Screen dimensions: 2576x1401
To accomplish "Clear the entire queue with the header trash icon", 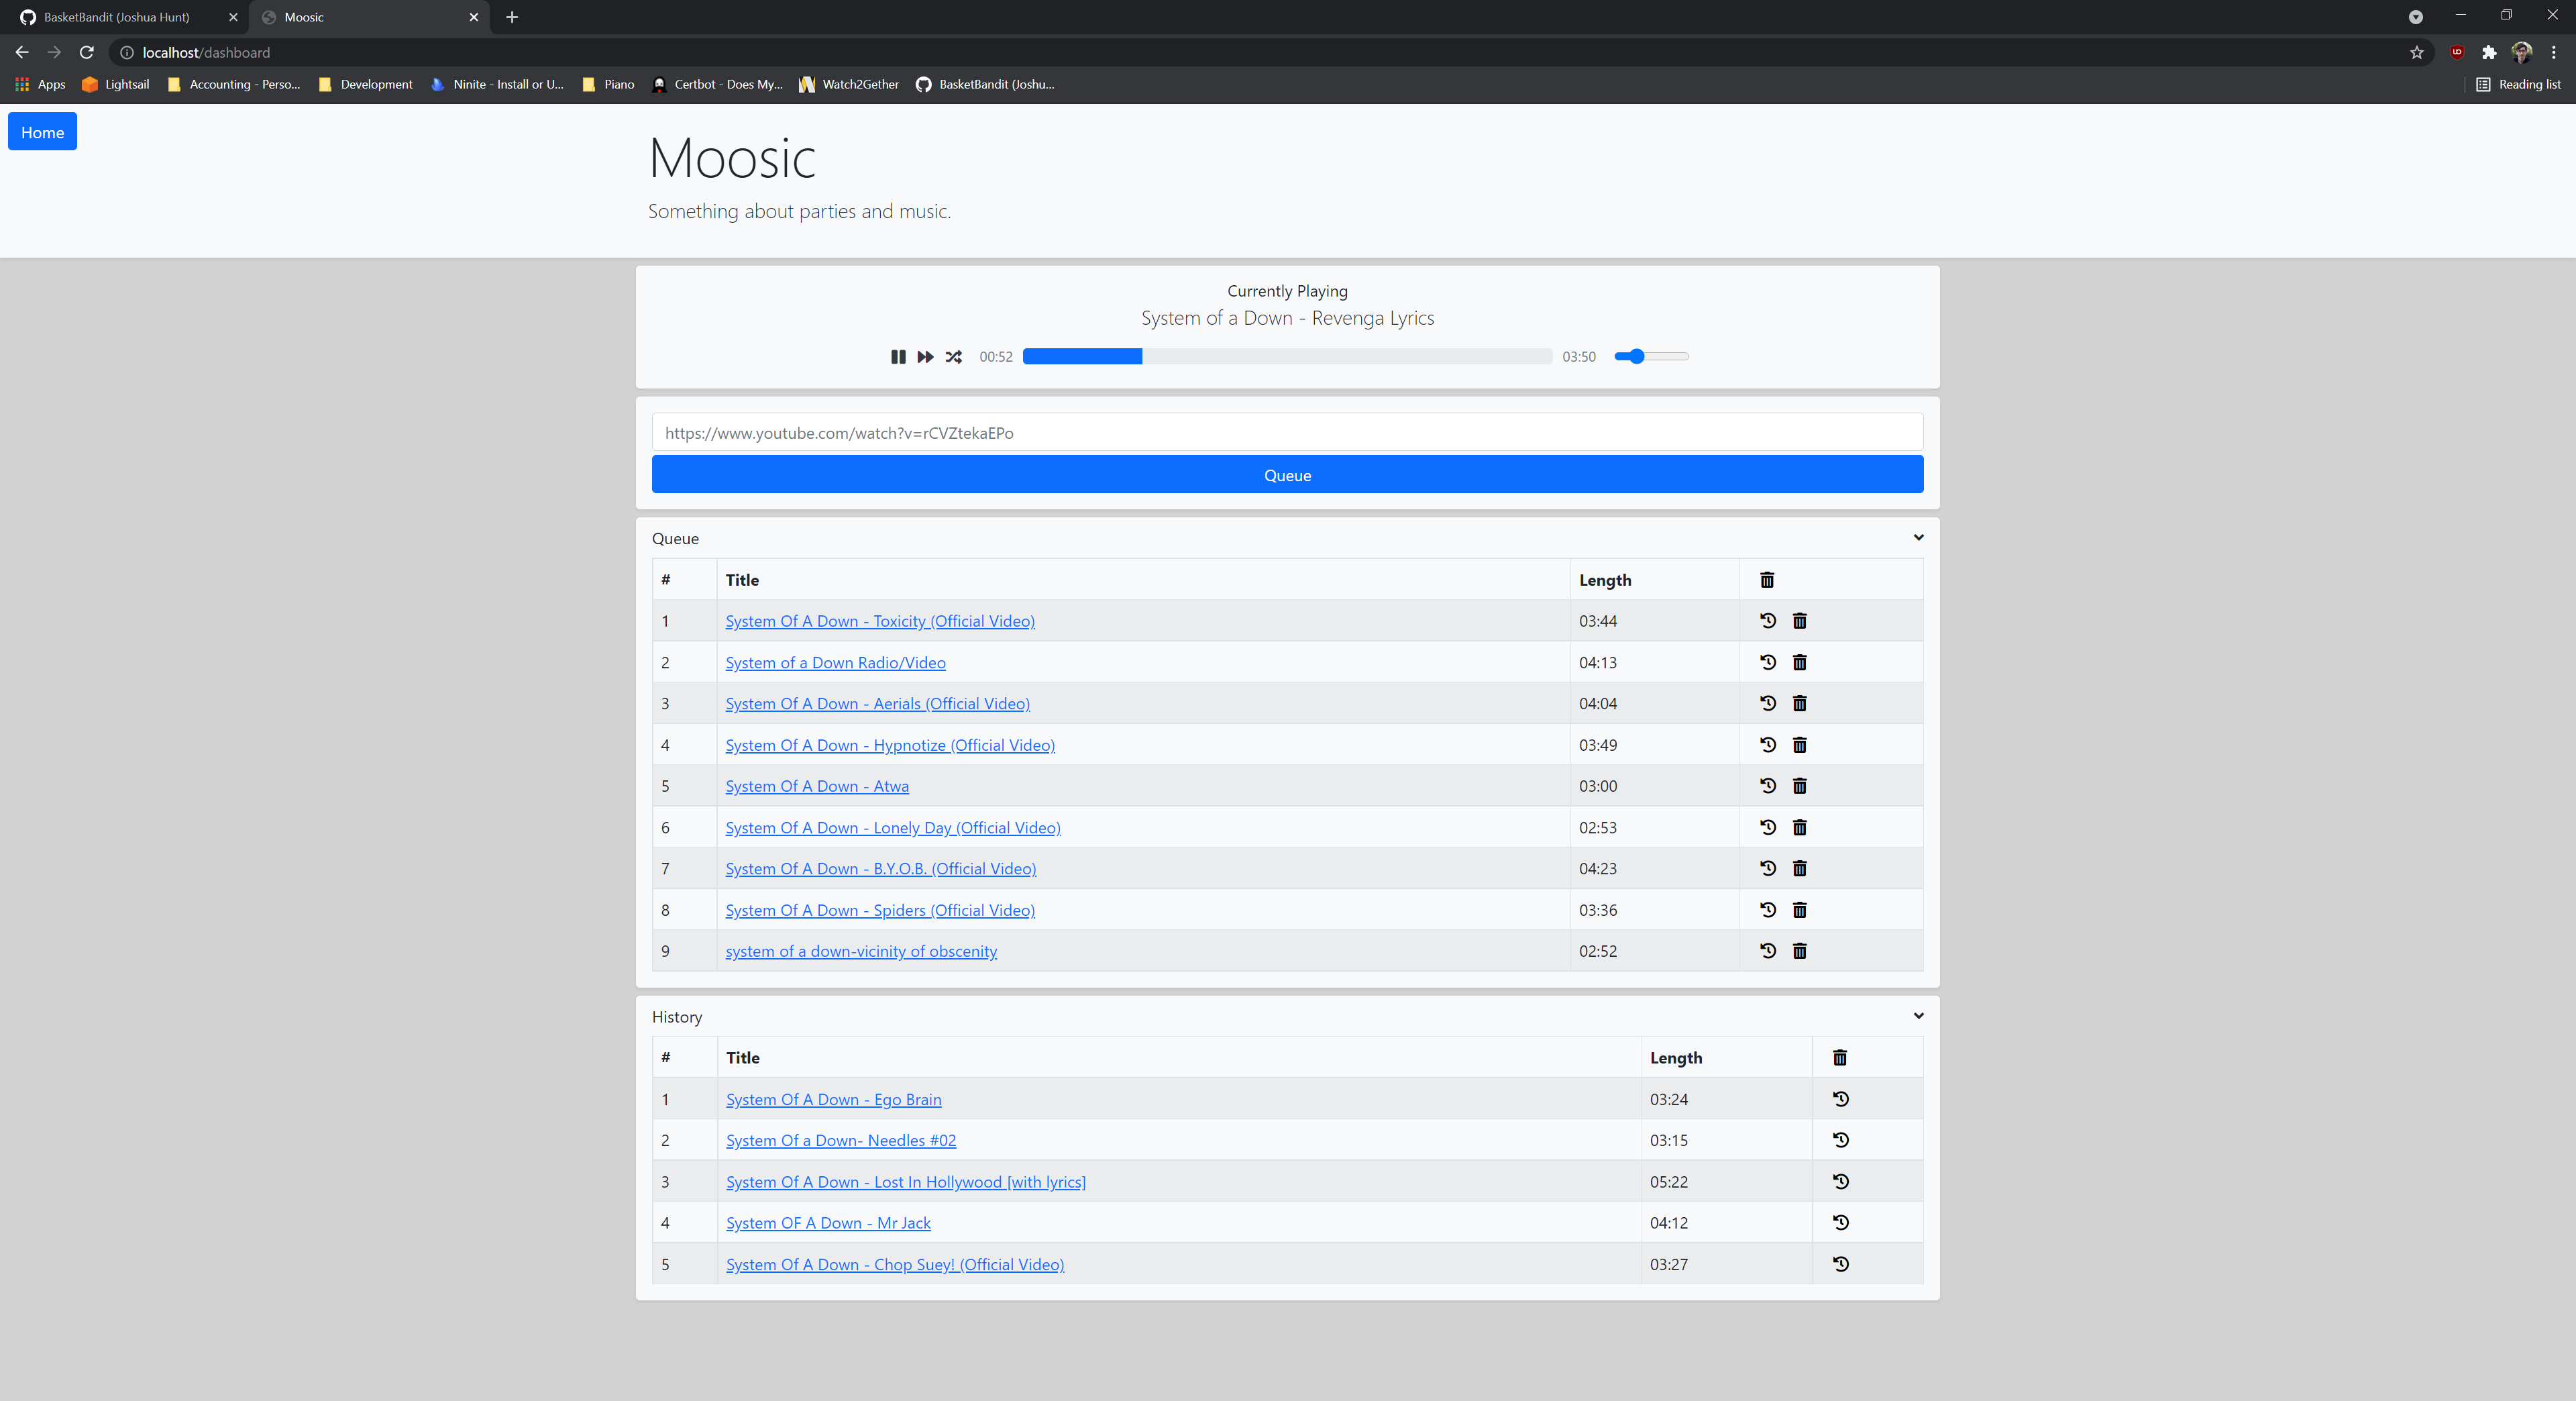I will 1767,580.
